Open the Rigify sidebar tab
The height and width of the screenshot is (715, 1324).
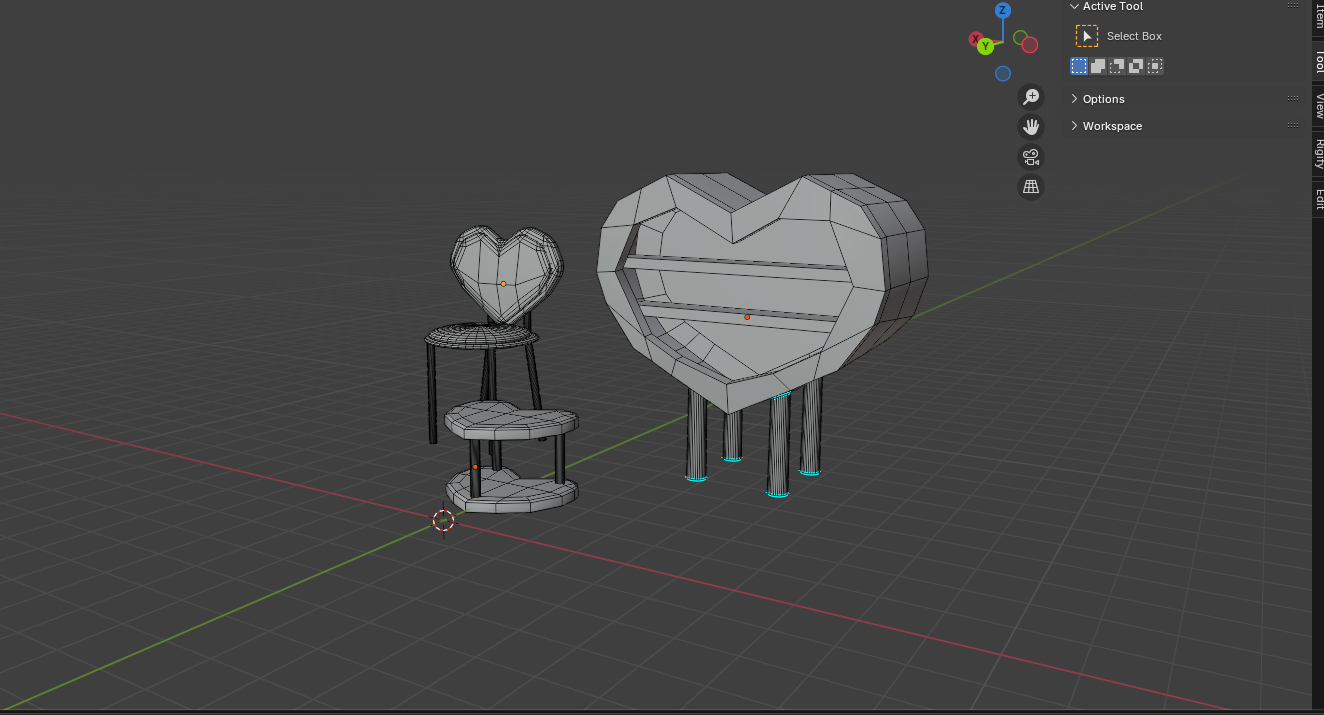pos(1318,154)
